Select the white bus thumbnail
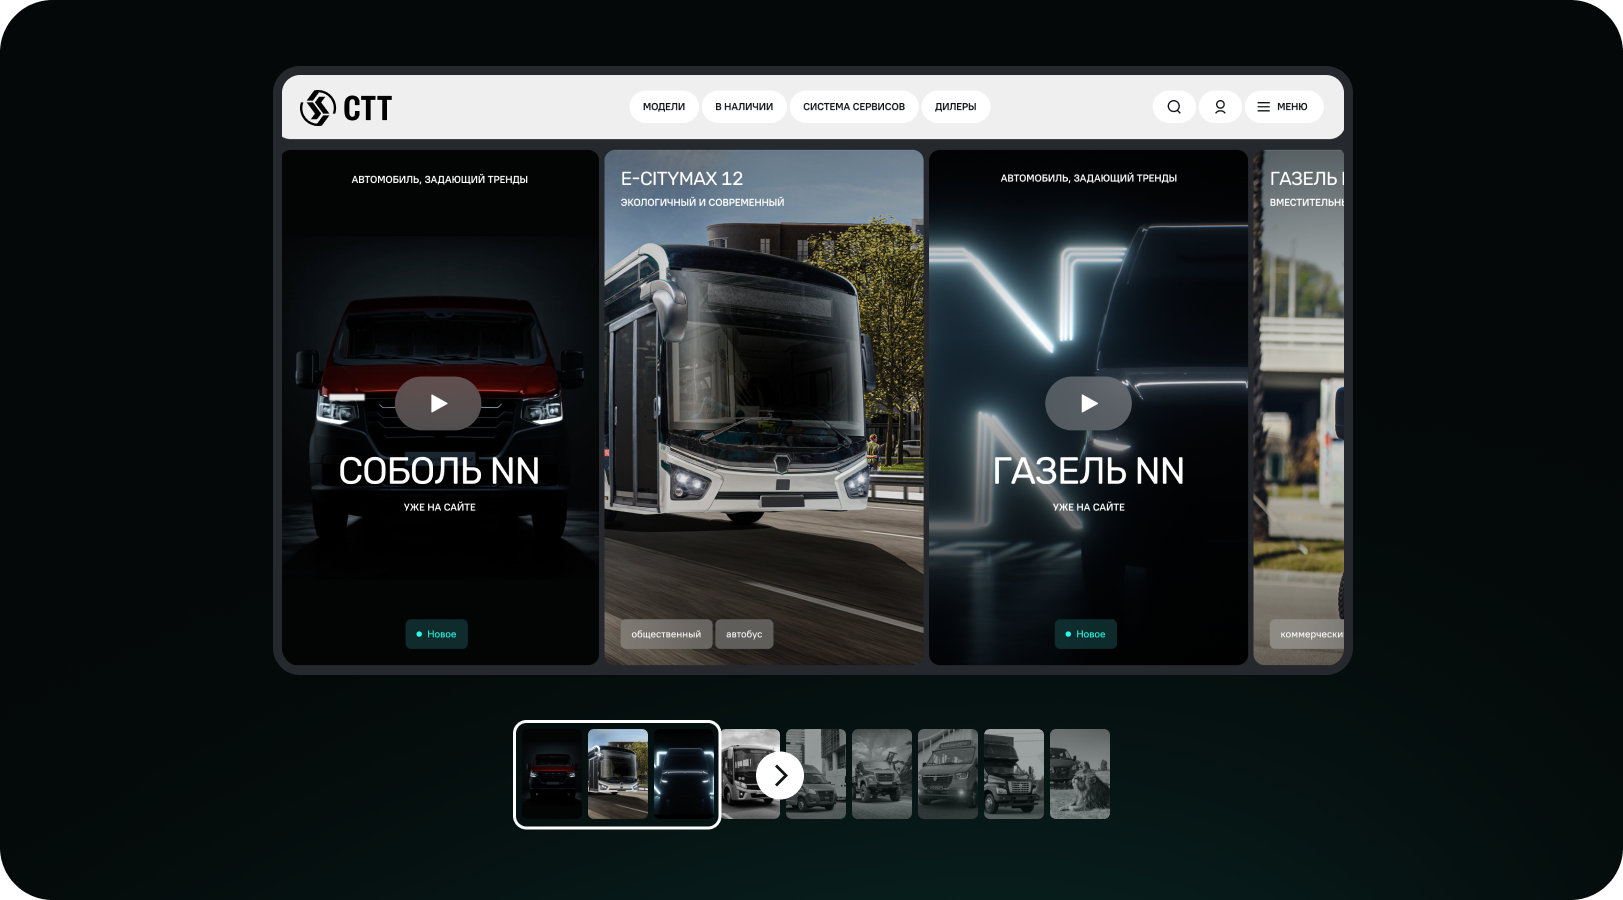The width and height of the screenshot is (1623, 900). [x=617, y=774]
